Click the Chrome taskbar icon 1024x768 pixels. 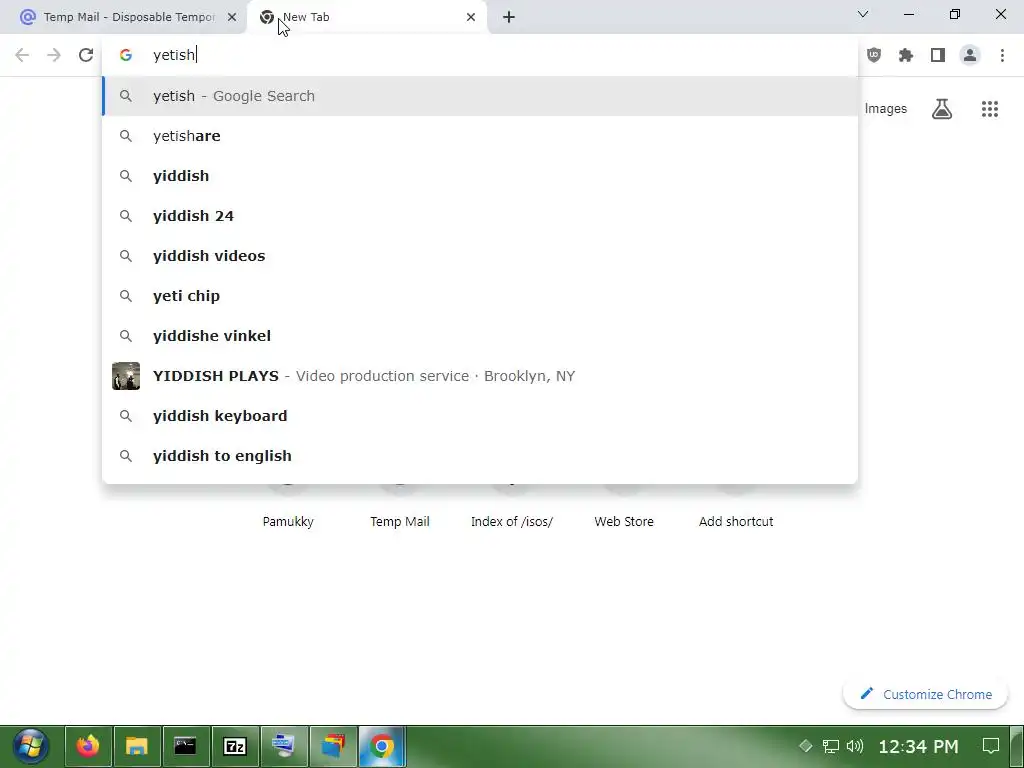[x=382, y=746]
